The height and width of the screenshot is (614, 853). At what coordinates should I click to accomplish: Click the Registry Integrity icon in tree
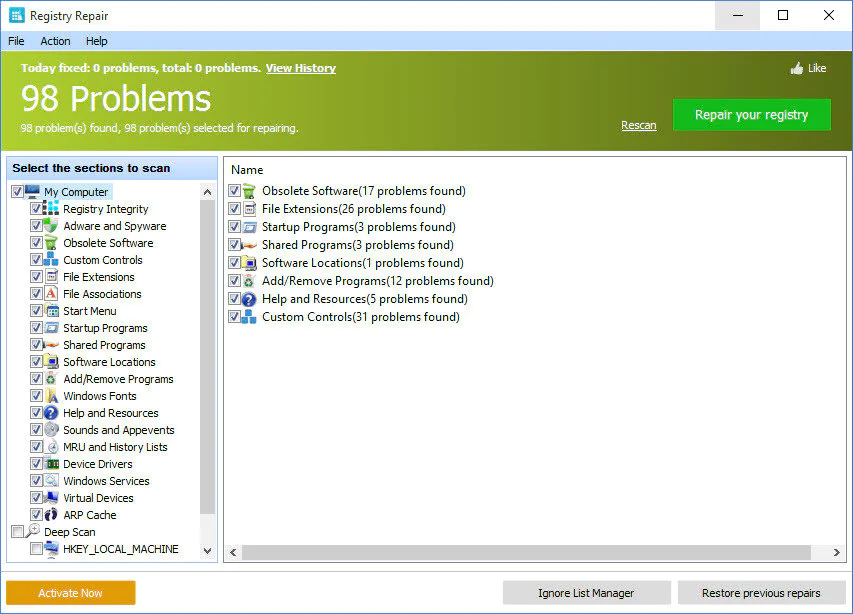51,208
